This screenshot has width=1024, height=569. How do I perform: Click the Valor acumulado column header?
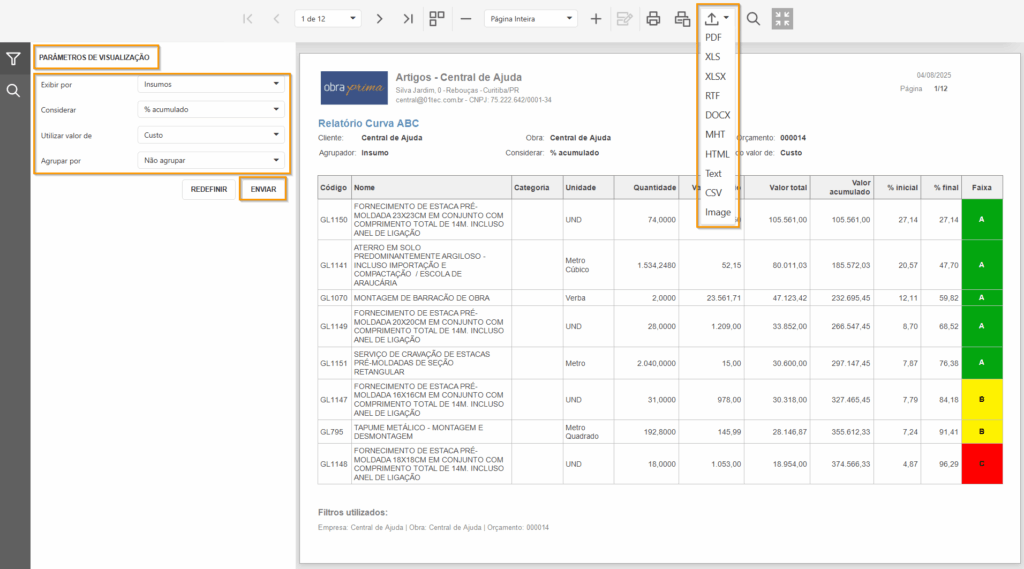[841, 187]
